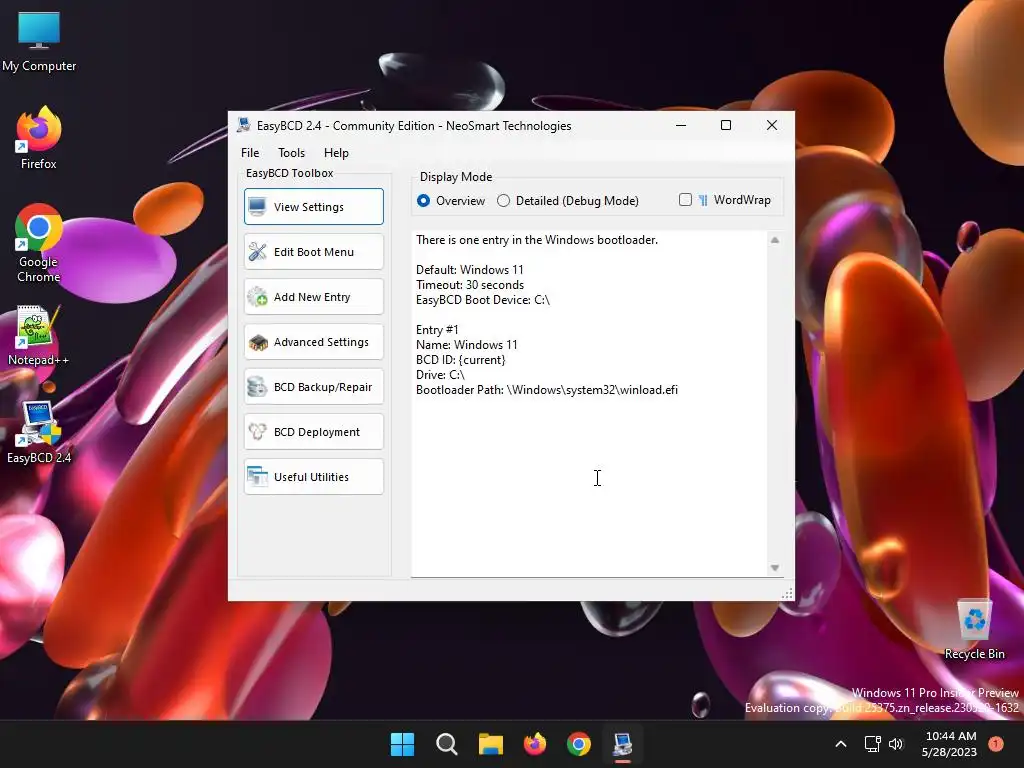Click the window icon beside Useful Utilities
This screenshot has width=1024, height=768.
[257, 477]
